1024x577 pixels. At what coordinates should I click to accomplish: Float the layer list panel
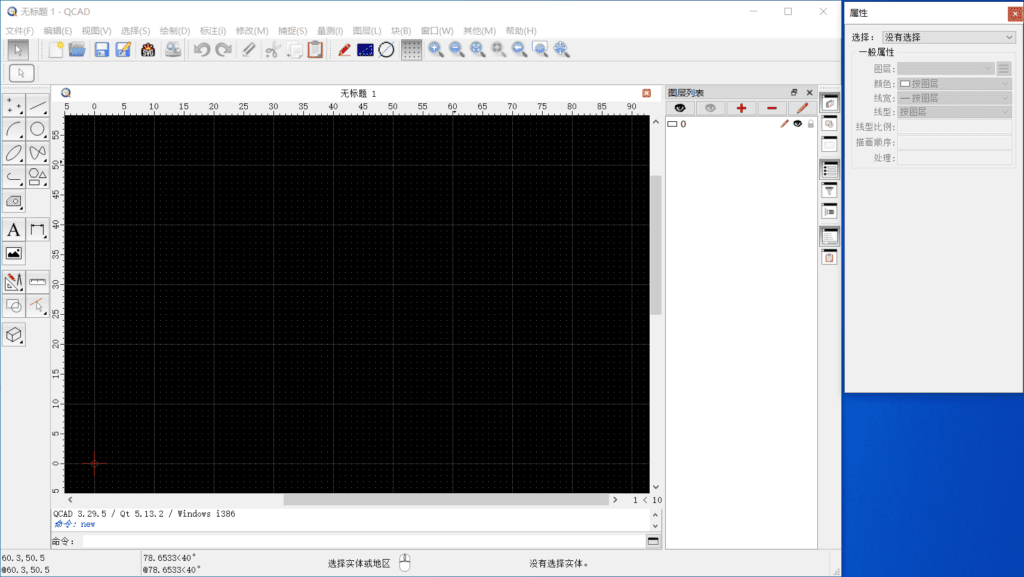pyautogui.click(x=793, y=93)
